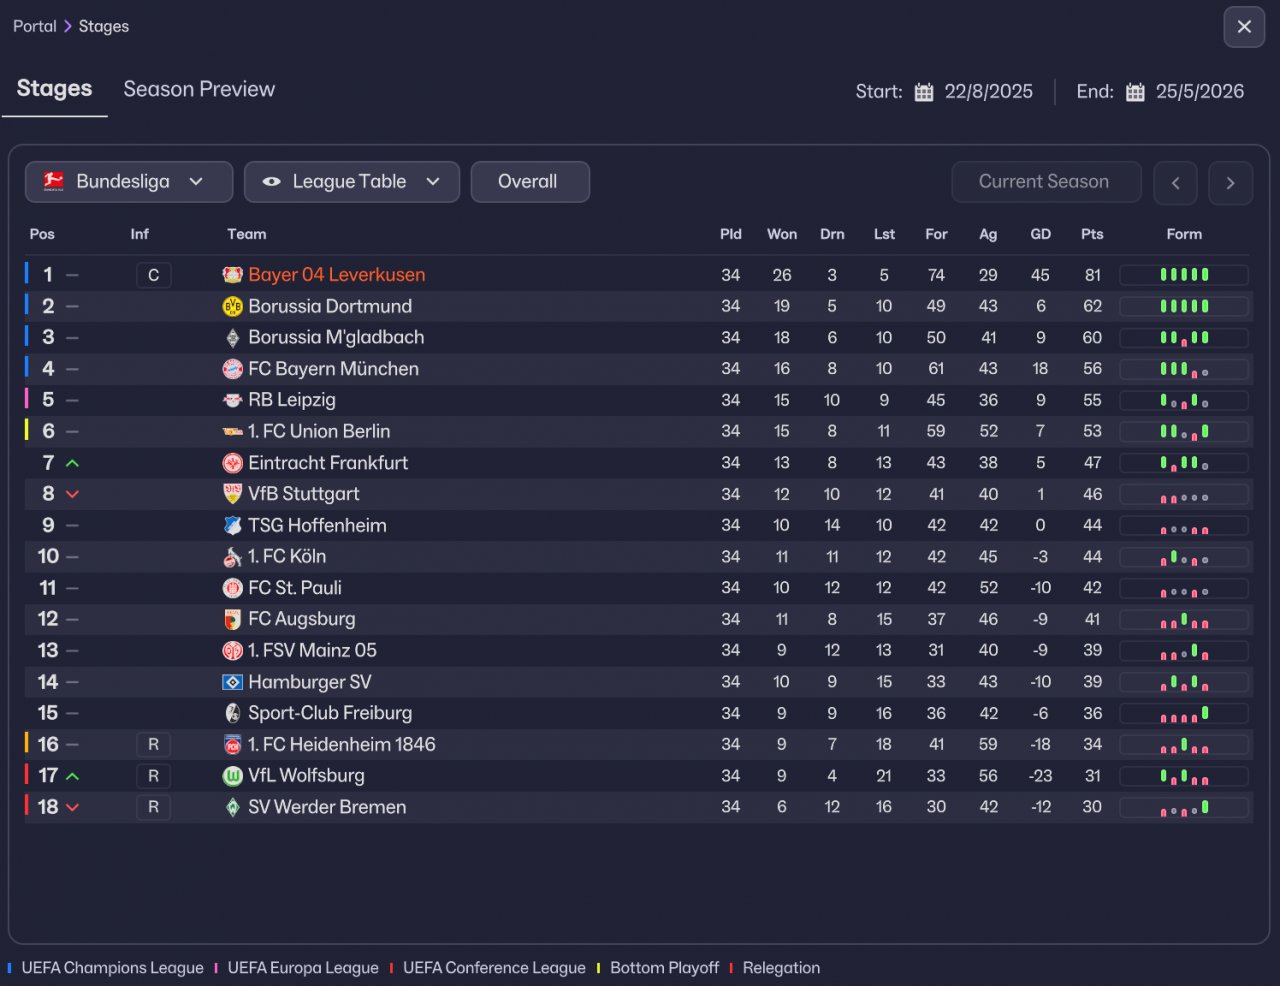Expand the League Table view dropdown
This screenshot has height=986, width=1280.
click(352, 182)
